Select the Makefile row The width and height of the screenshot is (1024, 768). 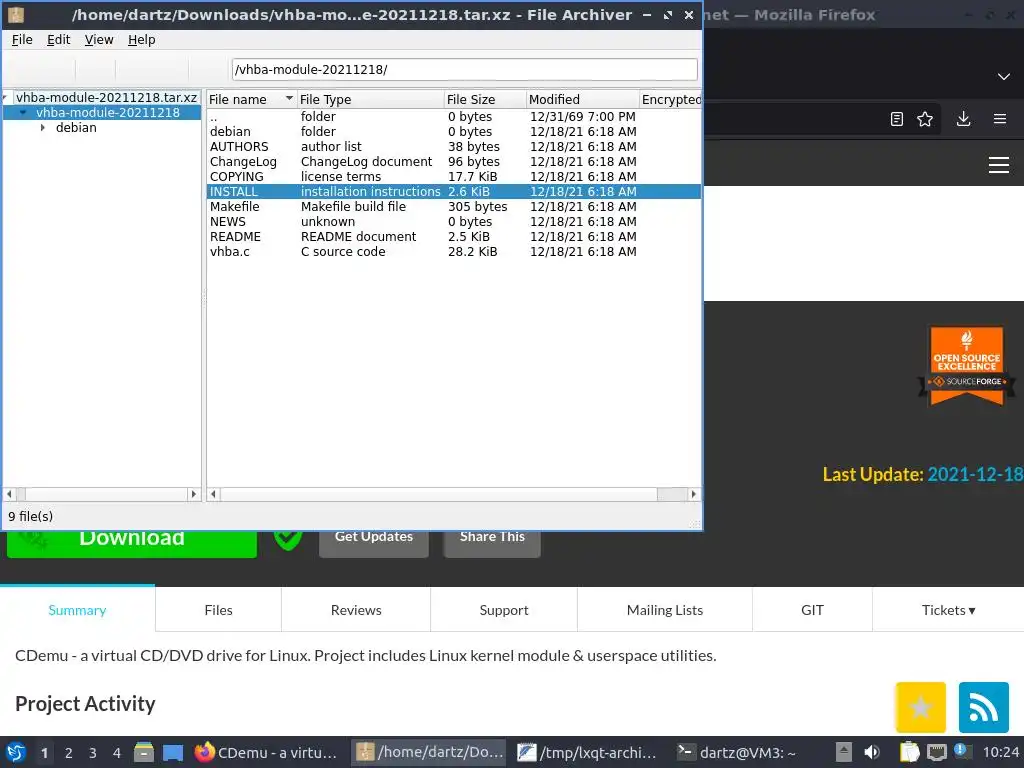454,206
